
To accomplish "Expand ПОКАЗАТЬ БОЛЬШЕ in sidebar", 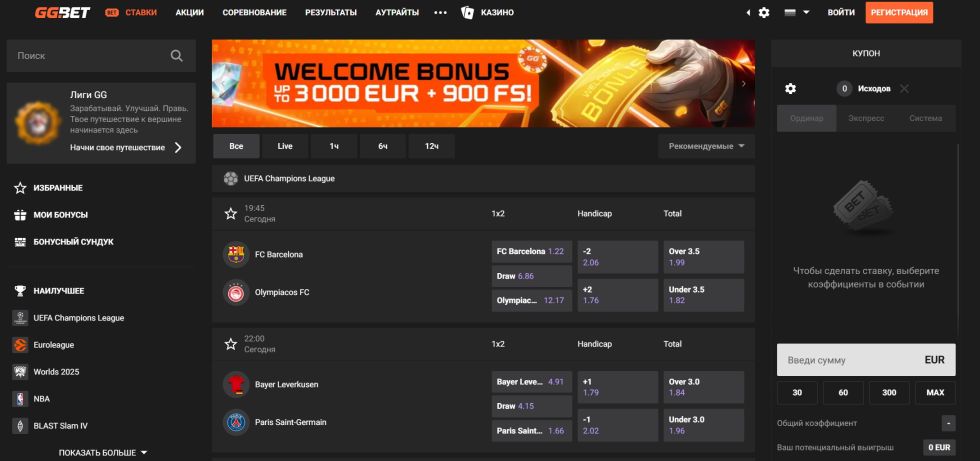I will click(102, 453).
